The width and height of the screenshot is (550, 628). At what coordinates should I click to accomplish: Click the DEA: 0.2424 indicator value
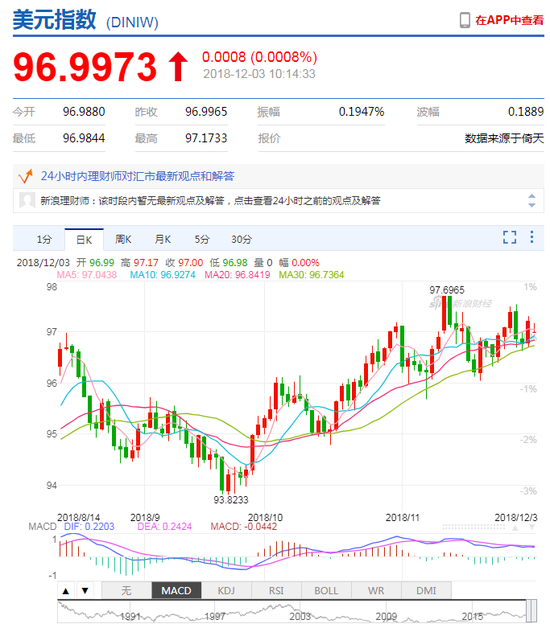(164, 526)
